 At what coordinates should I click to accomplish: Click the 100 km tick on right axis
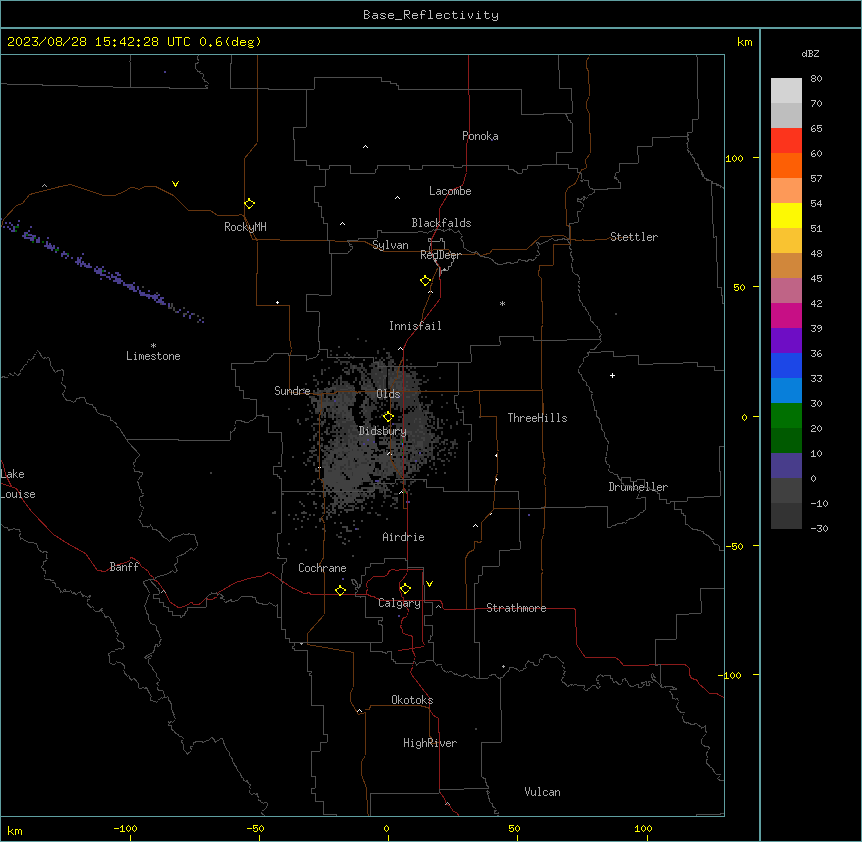pos(734,158)
